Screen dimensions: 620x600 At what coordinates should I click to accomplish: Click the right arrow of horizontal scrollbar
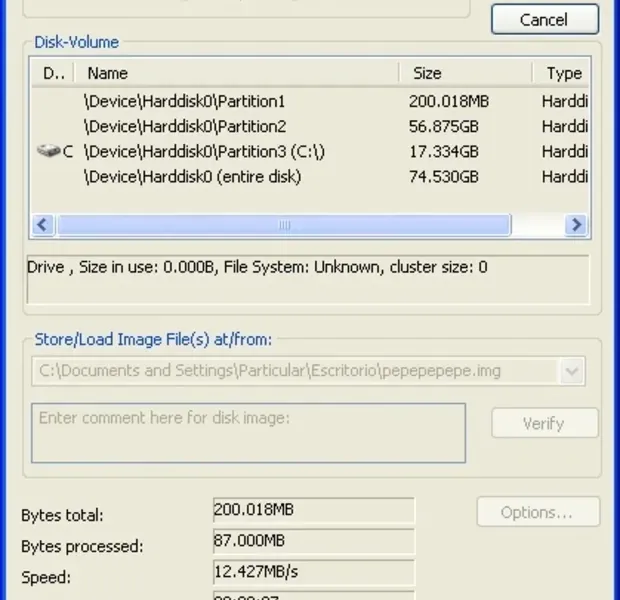576,225
